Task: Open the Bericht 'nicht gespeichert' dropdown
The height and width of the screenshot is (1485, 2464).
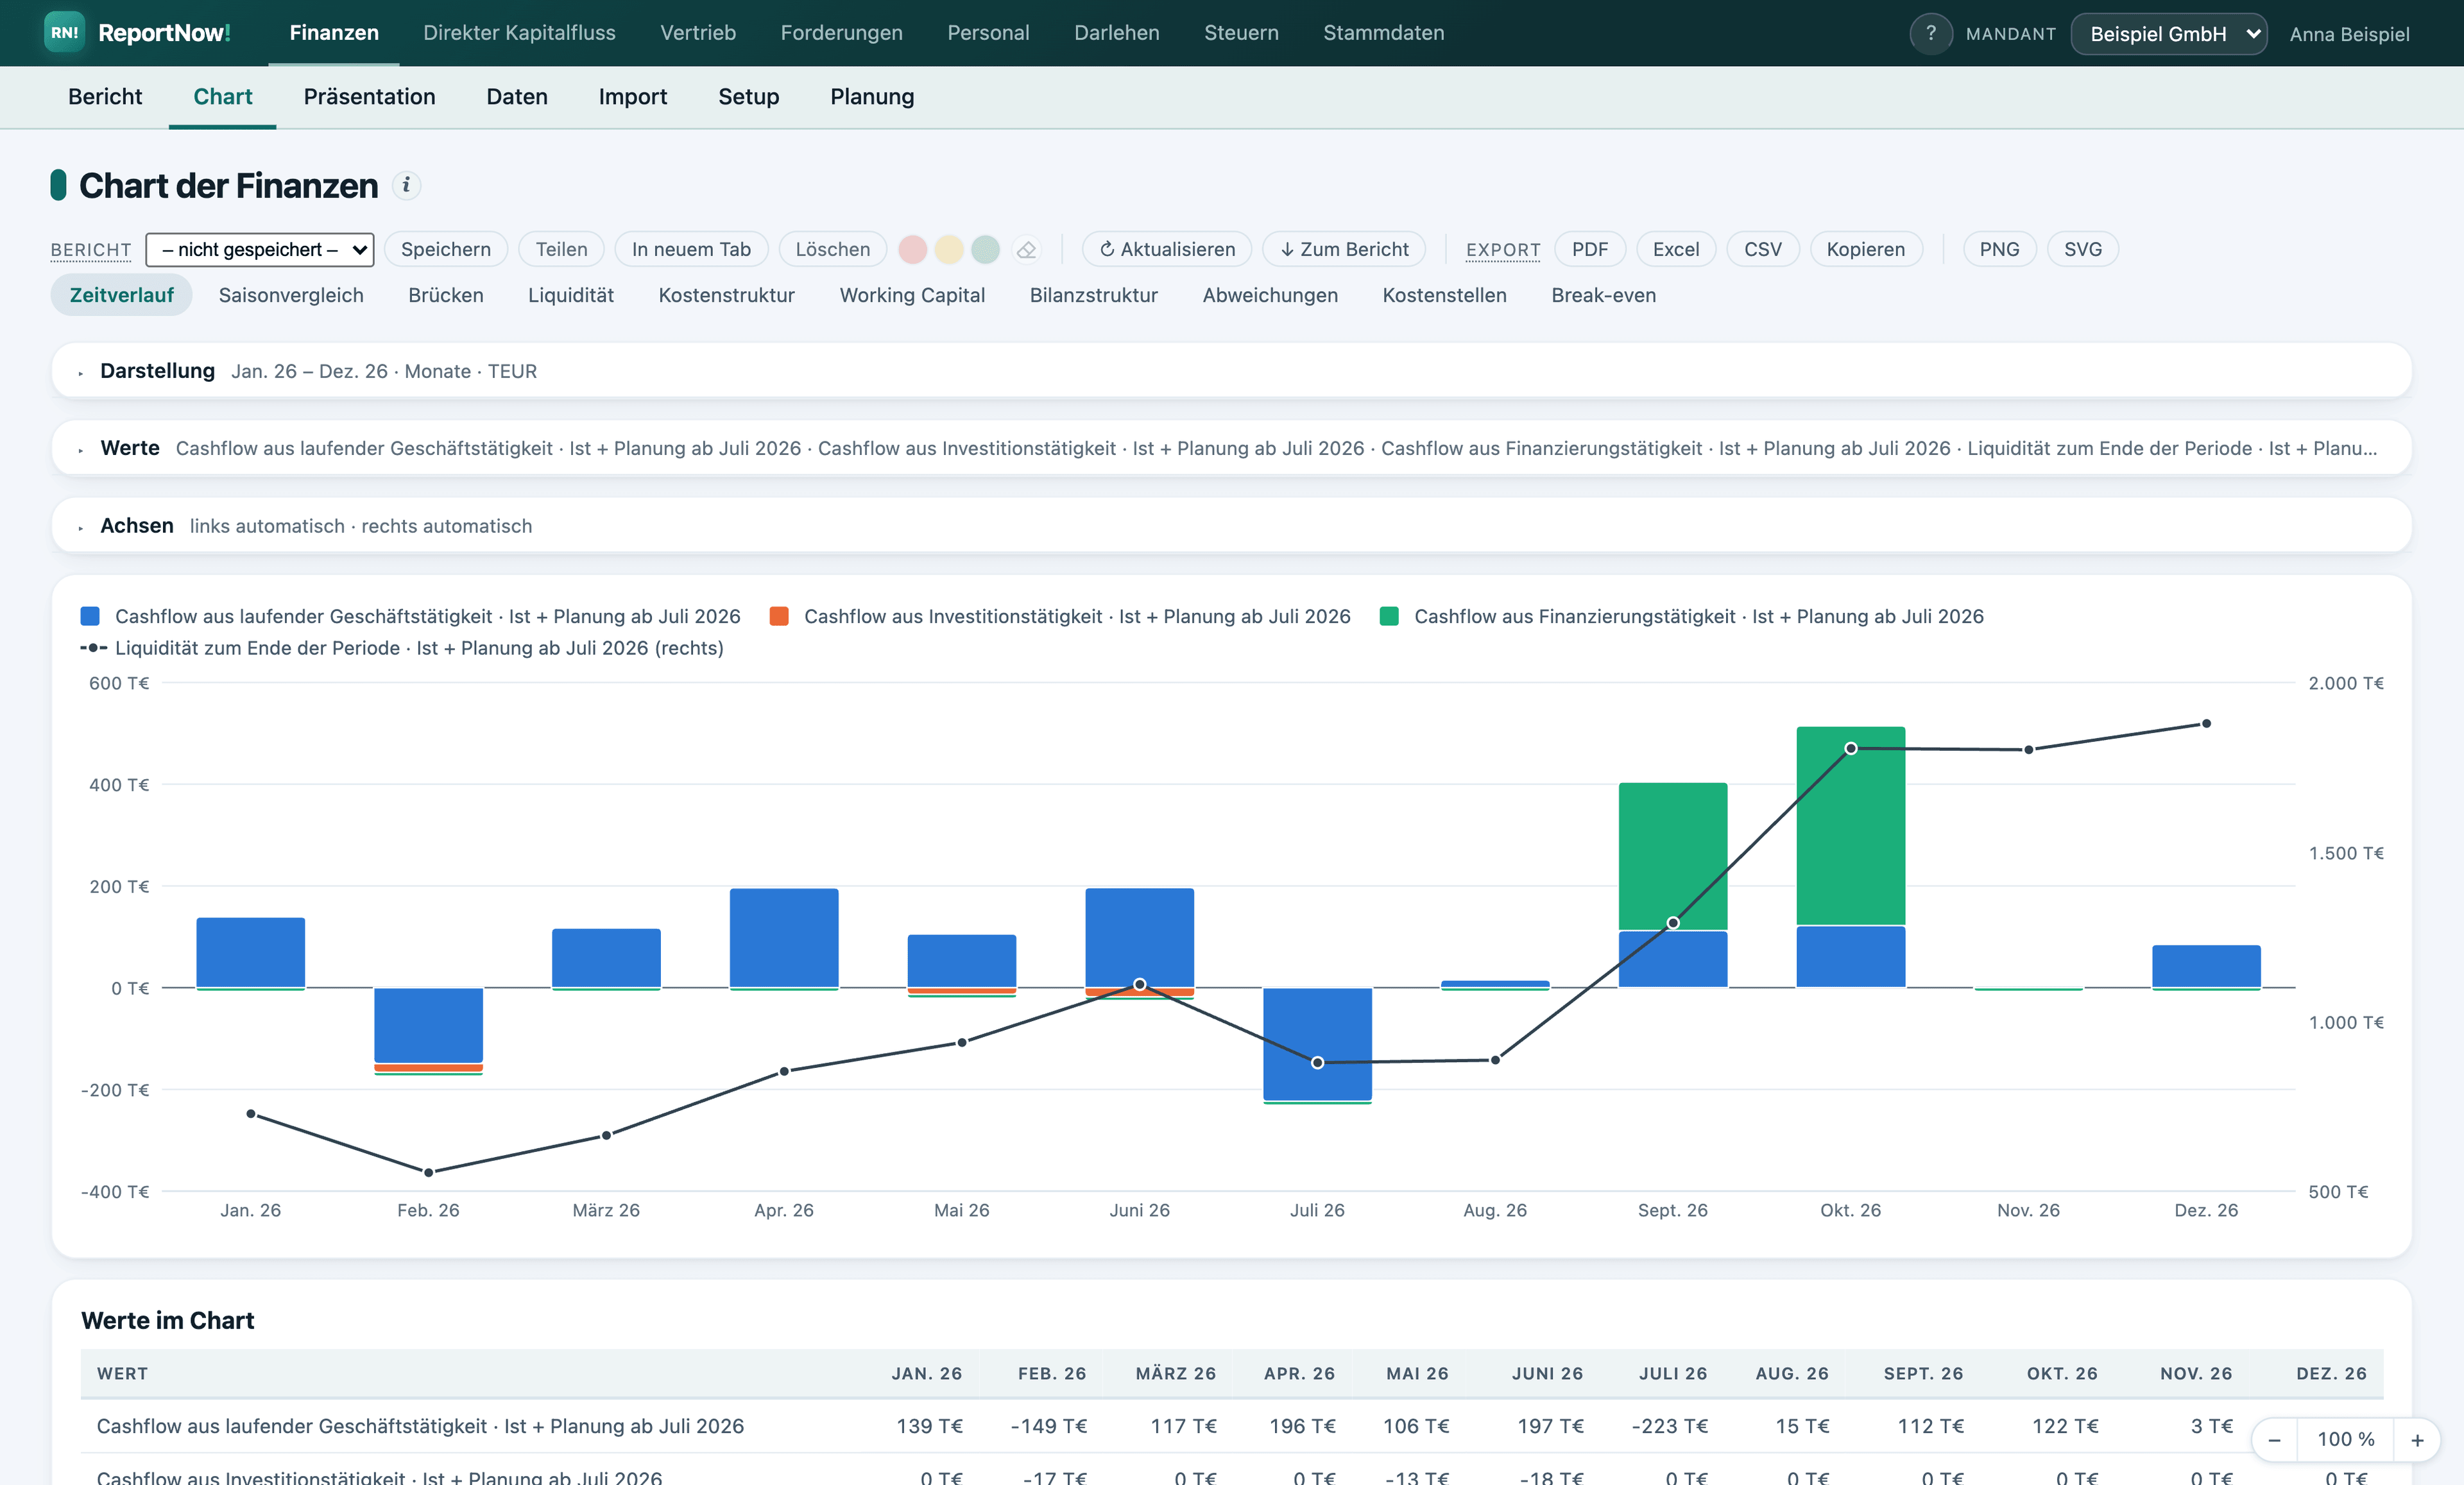Action: (260, 249)
